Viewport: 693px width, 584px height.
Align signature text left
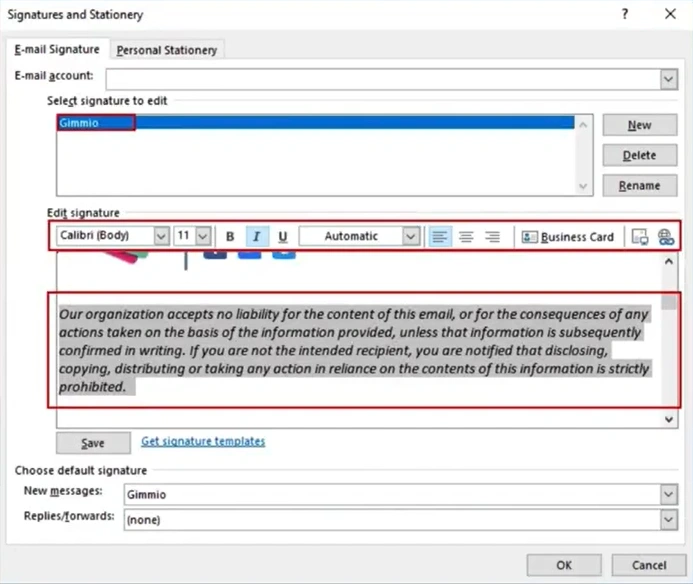440,237
